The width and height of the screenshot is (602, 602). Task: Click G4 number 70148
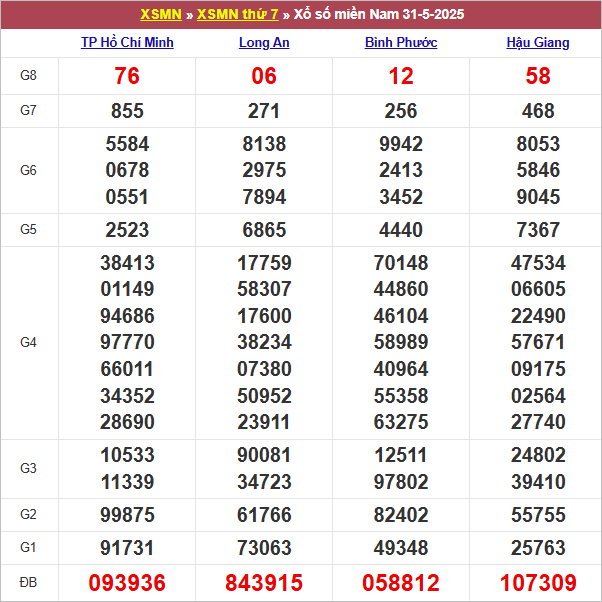tap(401, 263)
